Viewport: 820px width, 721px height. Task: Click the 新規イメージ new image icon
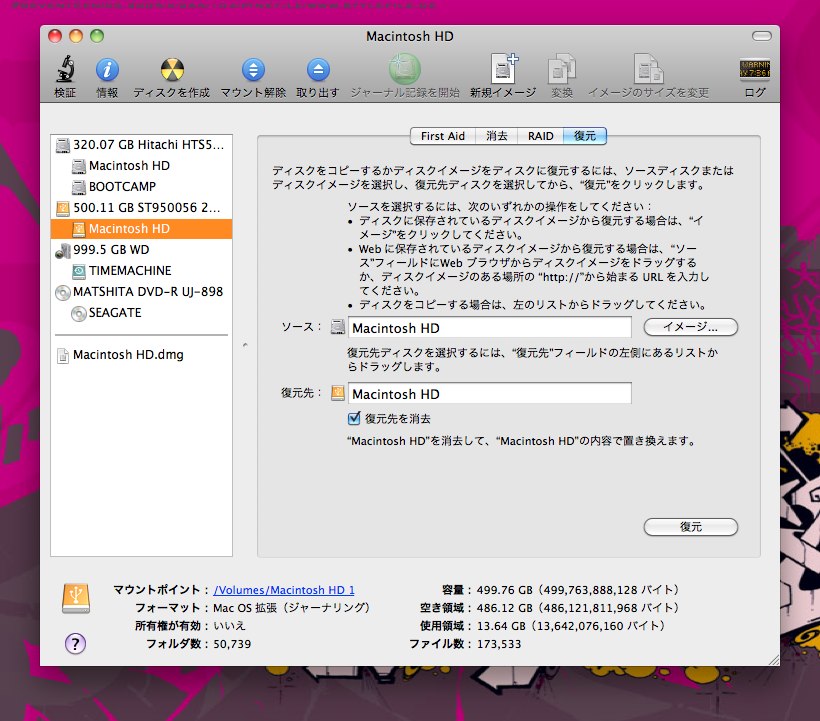tap(503, 68)
